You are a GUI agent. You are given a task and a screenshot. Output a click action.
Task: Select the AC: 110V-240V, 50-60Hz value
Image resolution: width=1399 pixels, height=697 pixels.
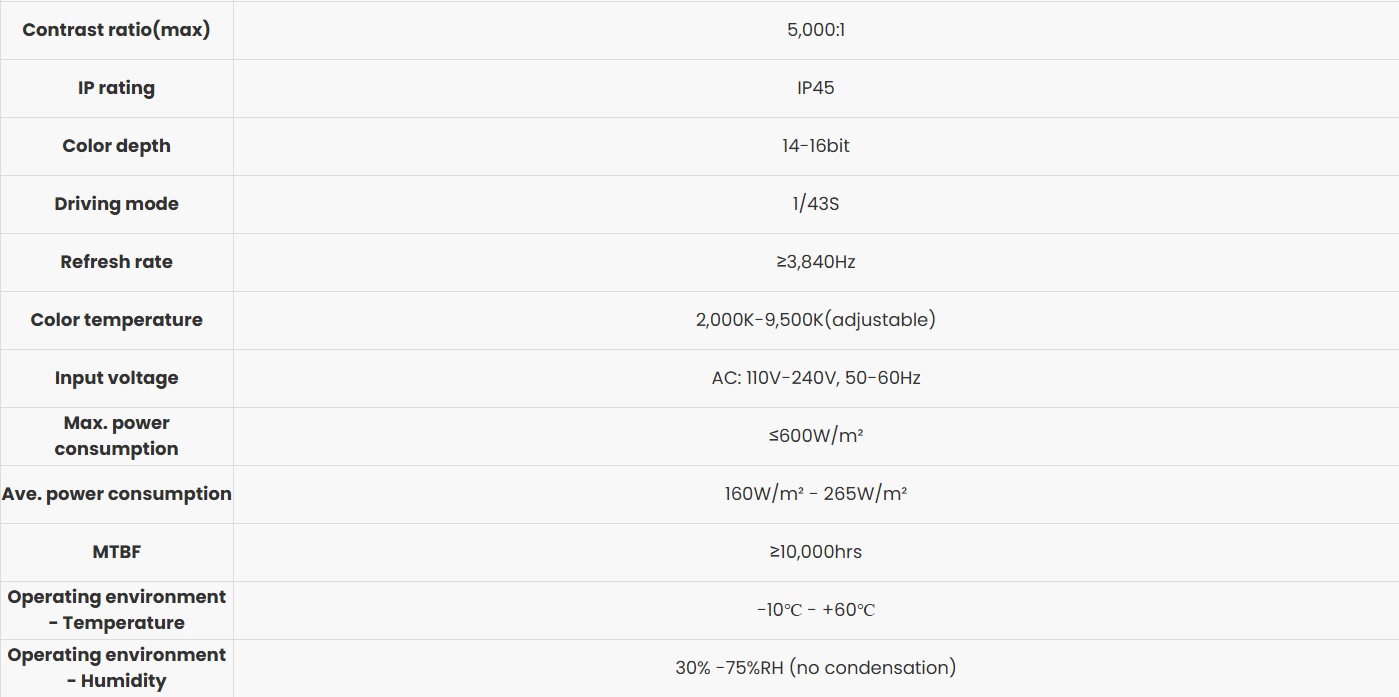(x=816, y=378)
